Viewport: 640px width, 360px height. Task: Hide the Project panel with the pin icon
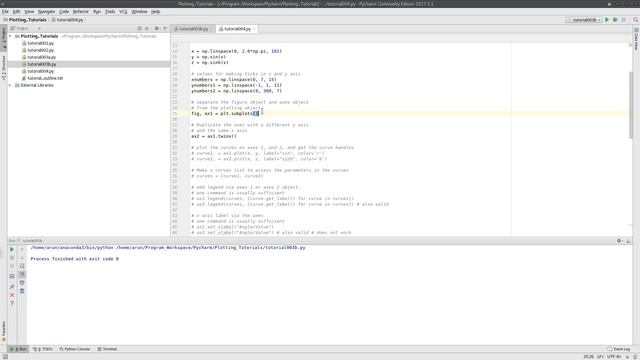pos(165,29)
